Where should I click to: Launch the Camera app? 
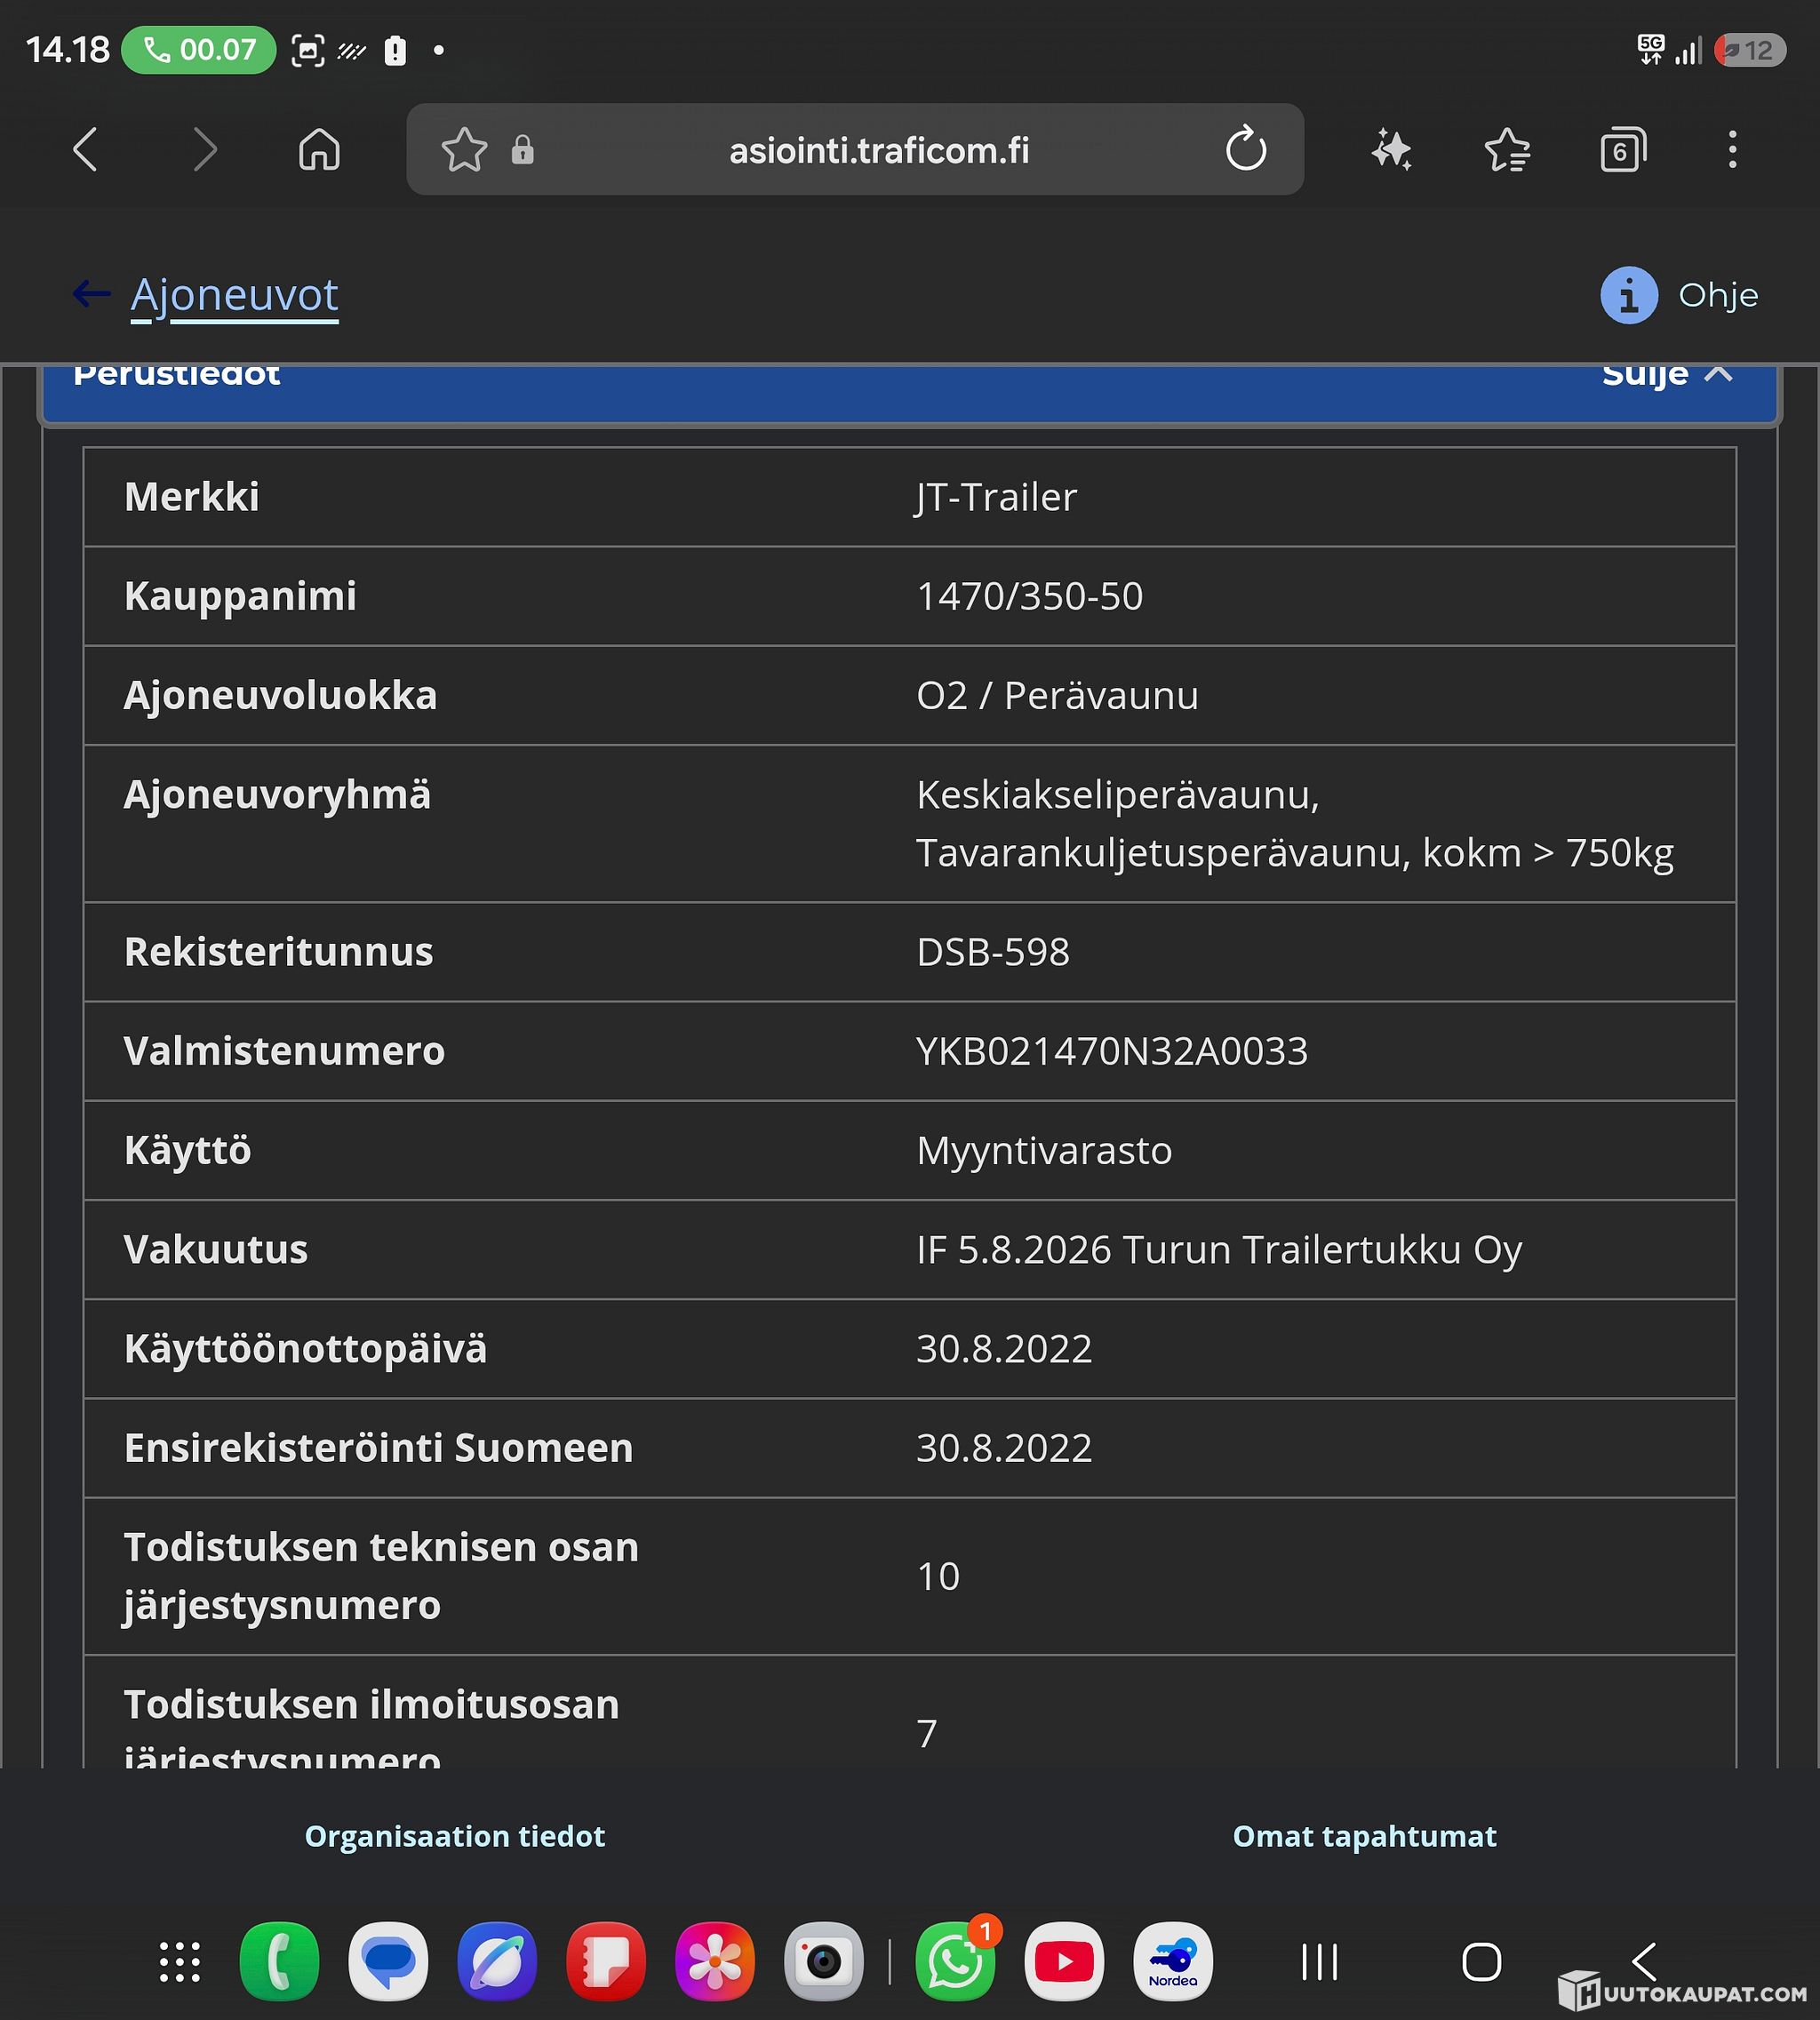824,1962
